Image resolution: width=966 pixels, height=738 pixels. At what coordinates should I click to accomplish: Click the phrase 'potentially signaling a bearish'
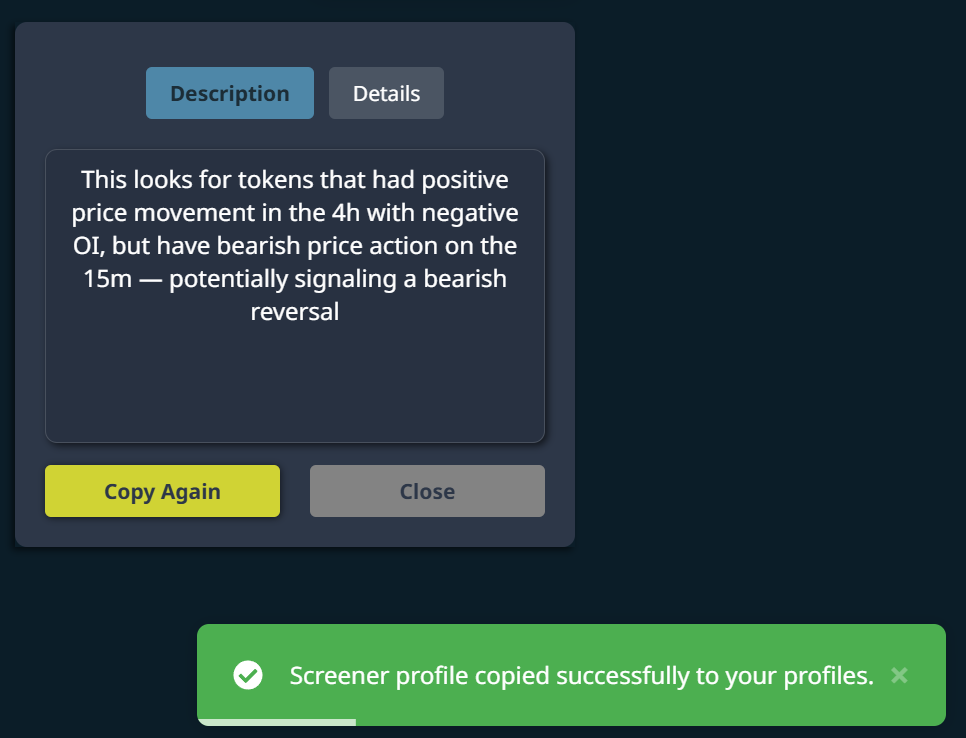point(338,279)
